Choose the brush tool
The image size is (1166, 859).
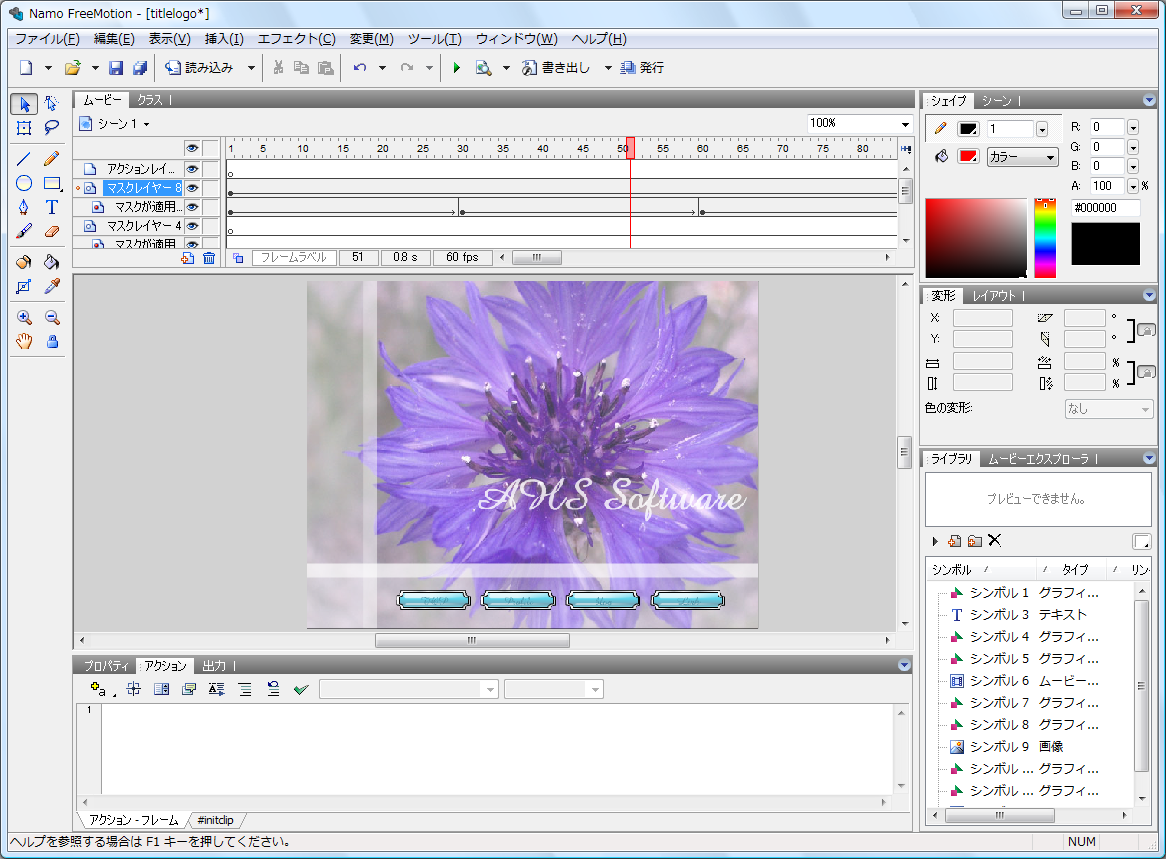click(25, 231)
